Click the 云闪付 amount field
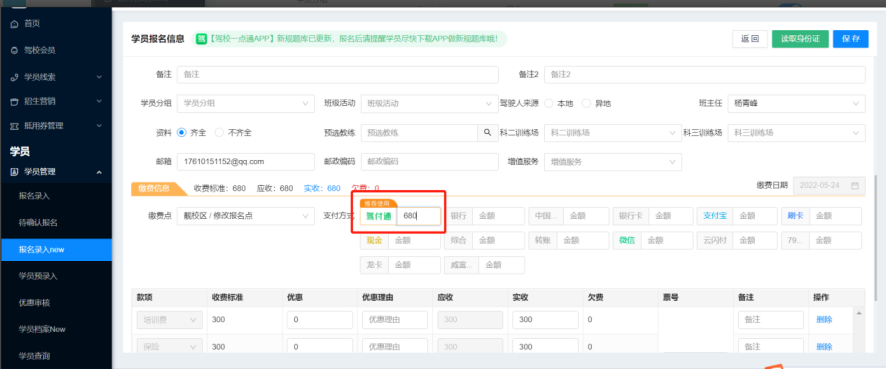886x369 pixels. [755, 240]
